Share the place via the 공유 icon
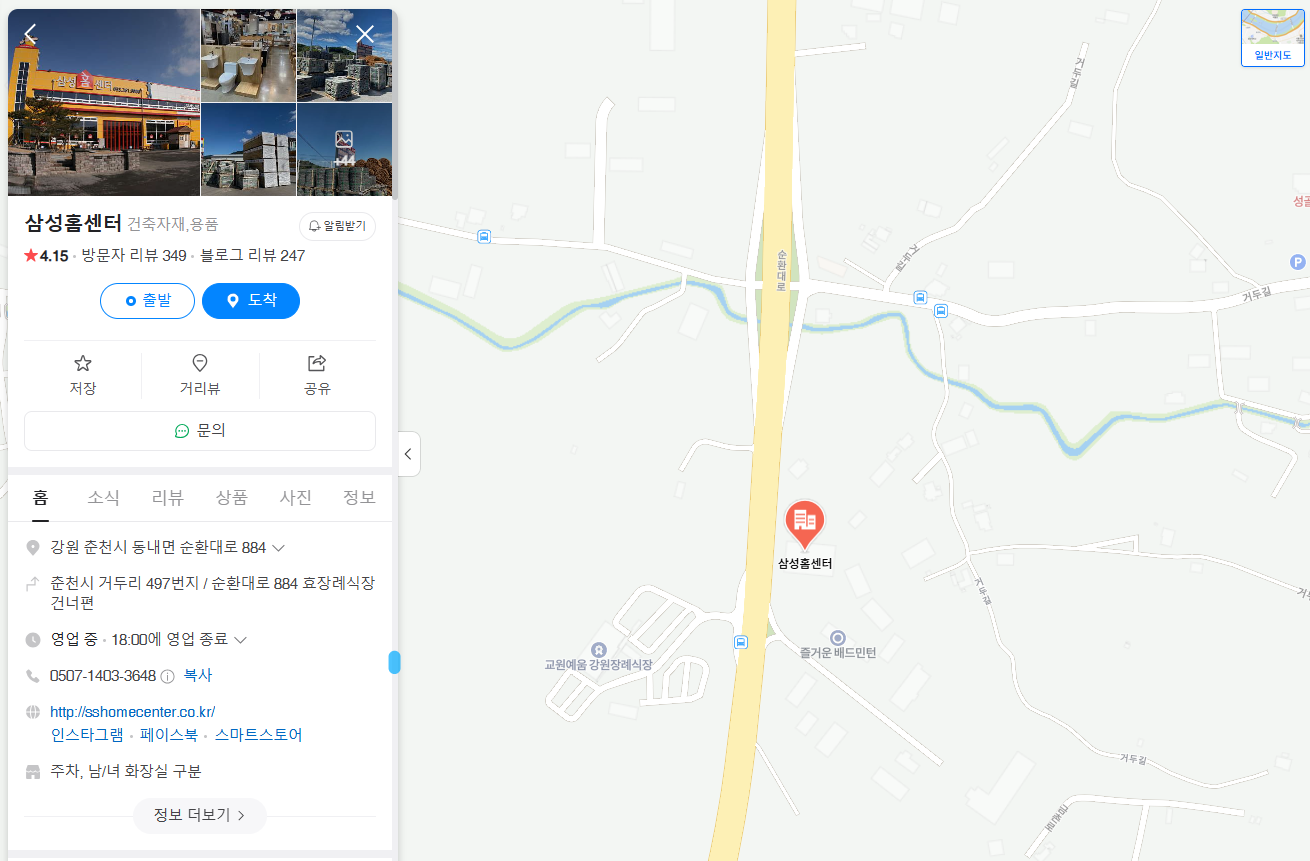 tap(317, 375)
